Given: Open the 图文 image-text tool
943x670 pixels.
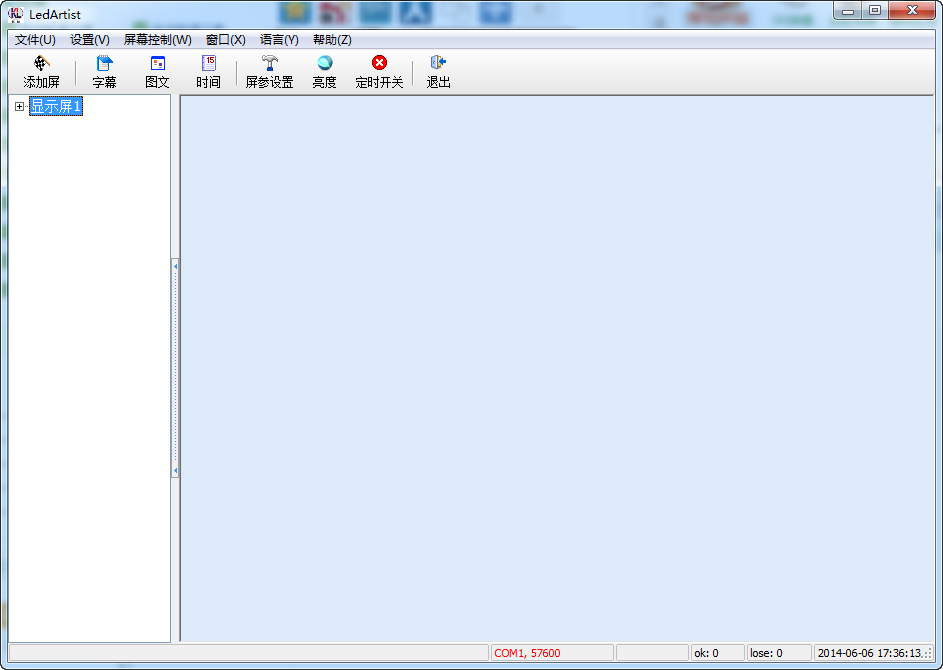Looking at the screenshot, I should 158,72.
